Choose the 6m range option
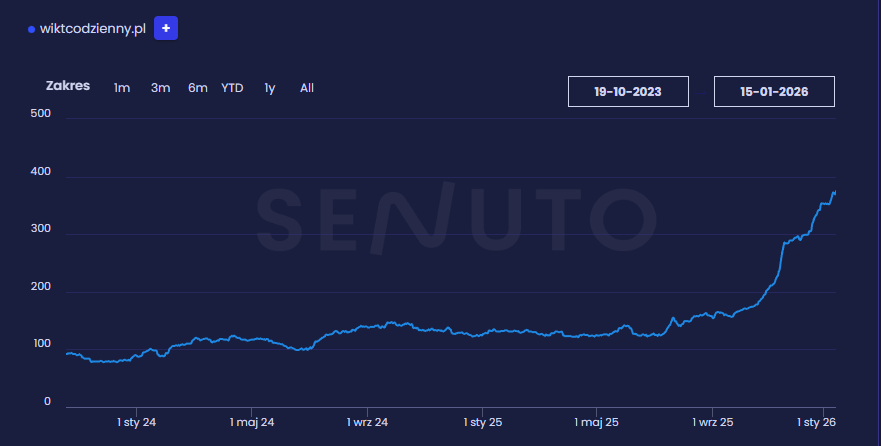Screen dimensions: 881x446 197,88
